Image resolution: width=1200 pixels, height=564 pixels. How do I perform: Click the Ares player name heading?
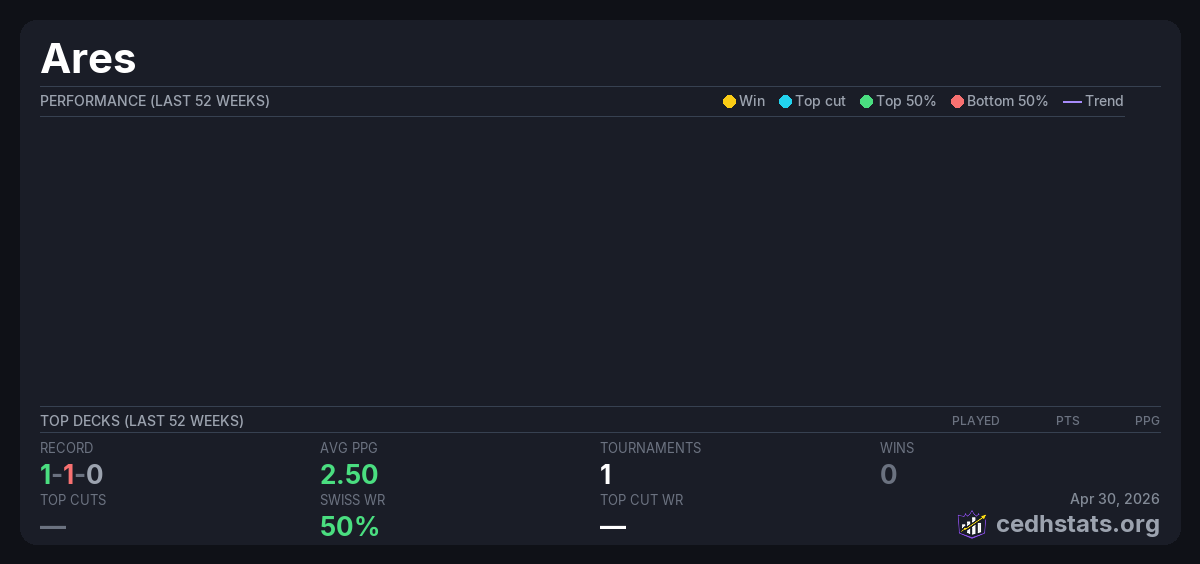click(x=88, y=59)
